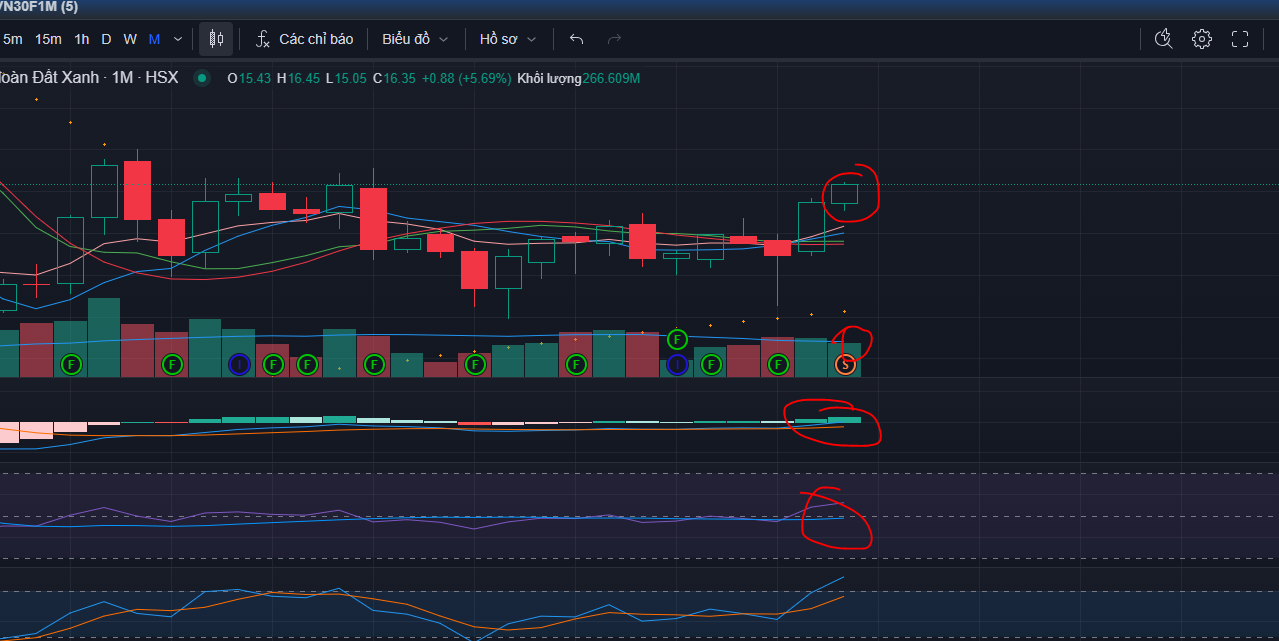Image resolution: width=1279 pixels, height=641 pixels.
Task: Click the F marker stacked above the blue I marker
Action: 677,339
